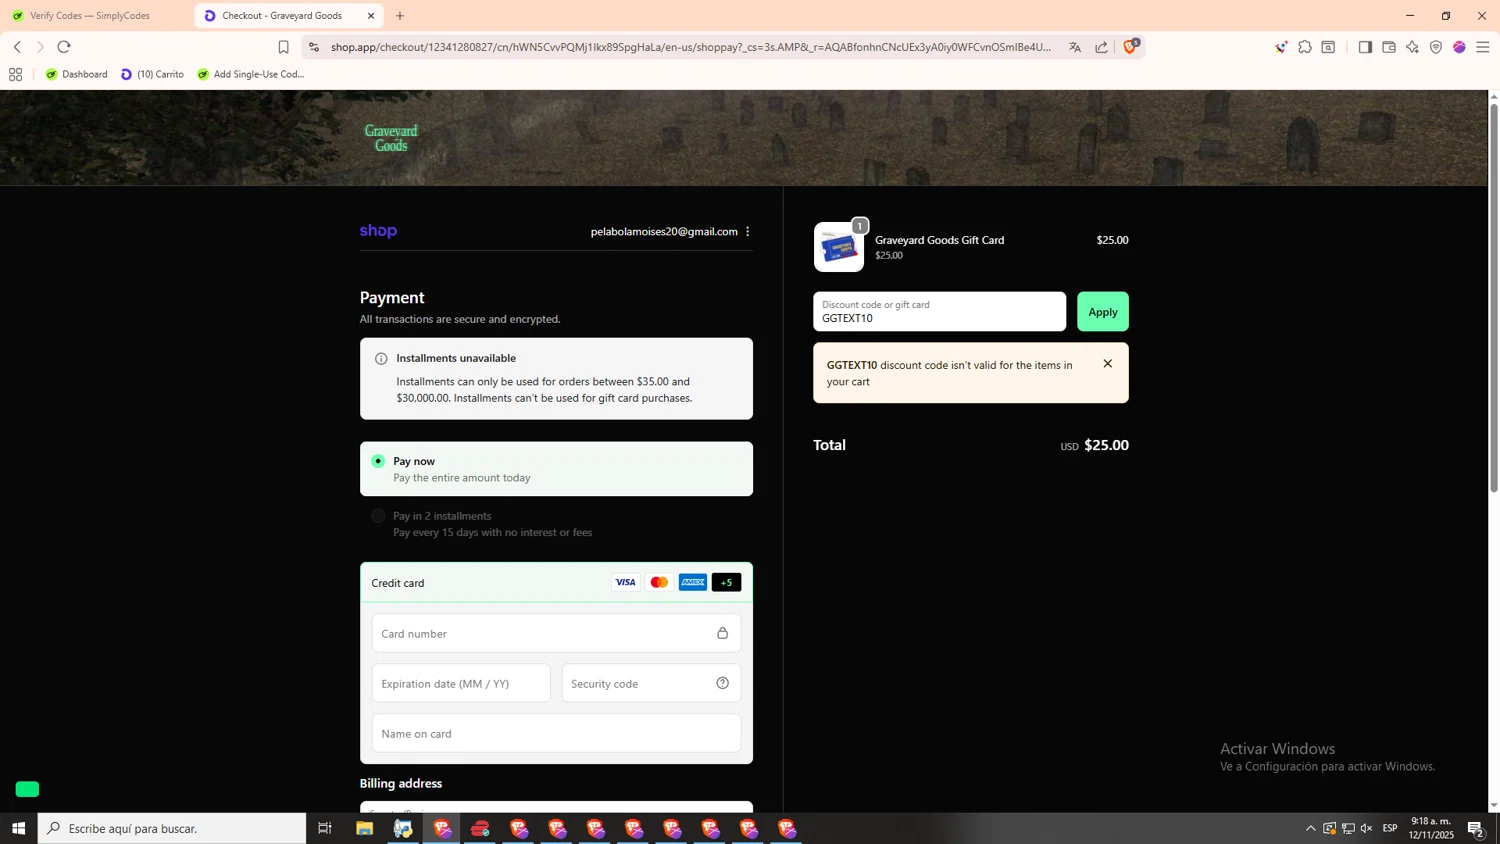
Task: Reload the checkout page
Action: point(64,47)
